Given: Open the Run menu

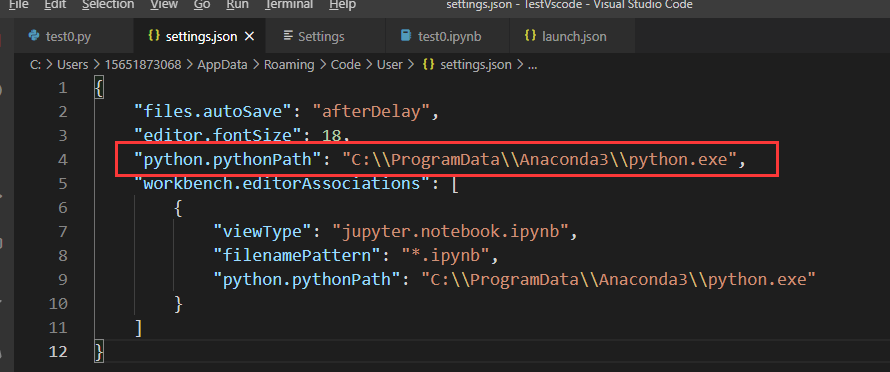Looking at the screenshot, I should [237, 5].
